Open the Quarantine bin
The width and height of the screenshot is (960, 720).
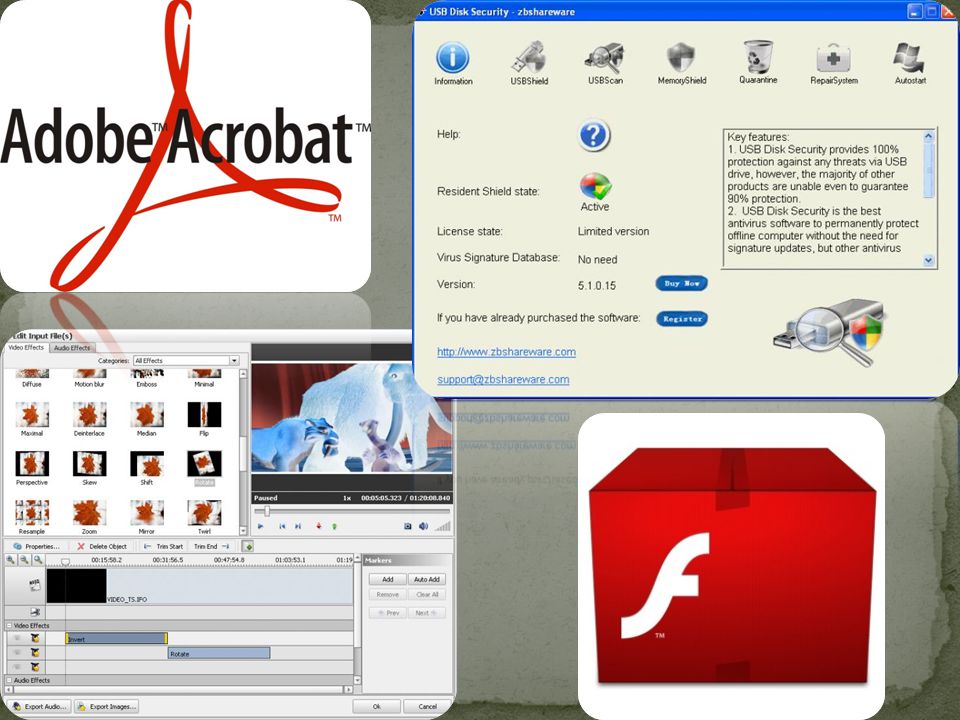click(x=758, y=62)
